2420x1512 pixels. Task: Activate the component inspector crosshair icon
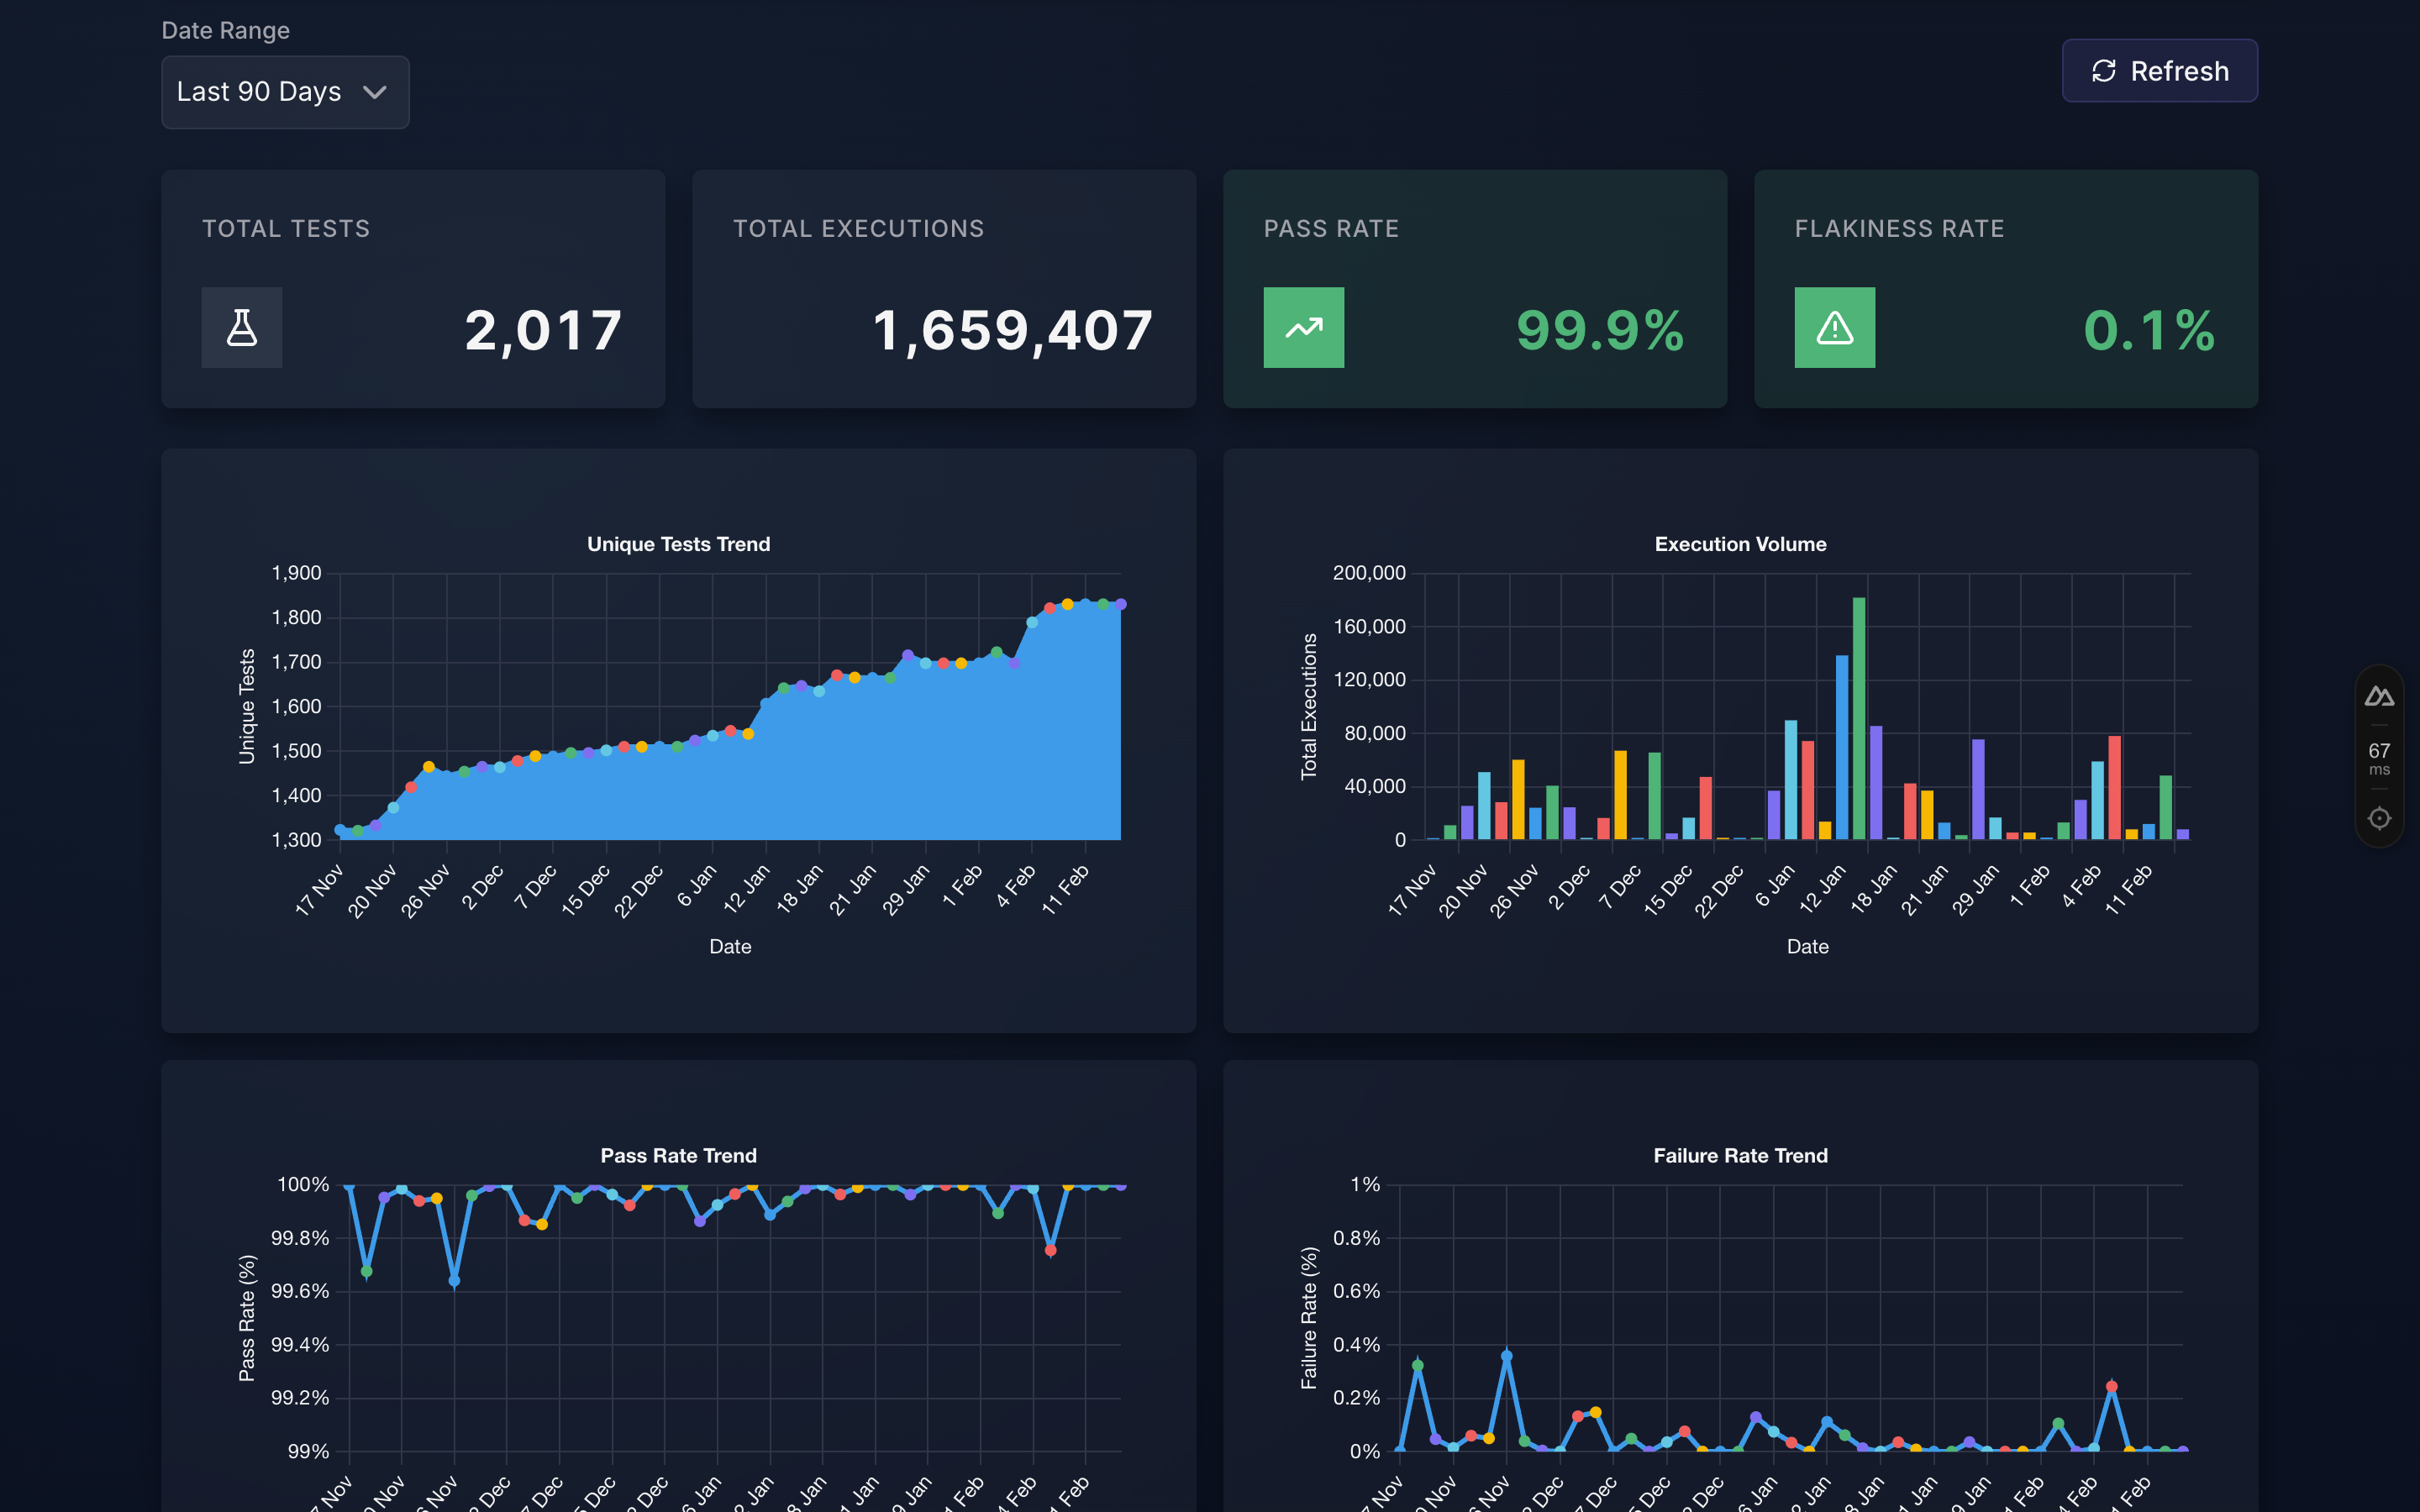pos(2380,818)
